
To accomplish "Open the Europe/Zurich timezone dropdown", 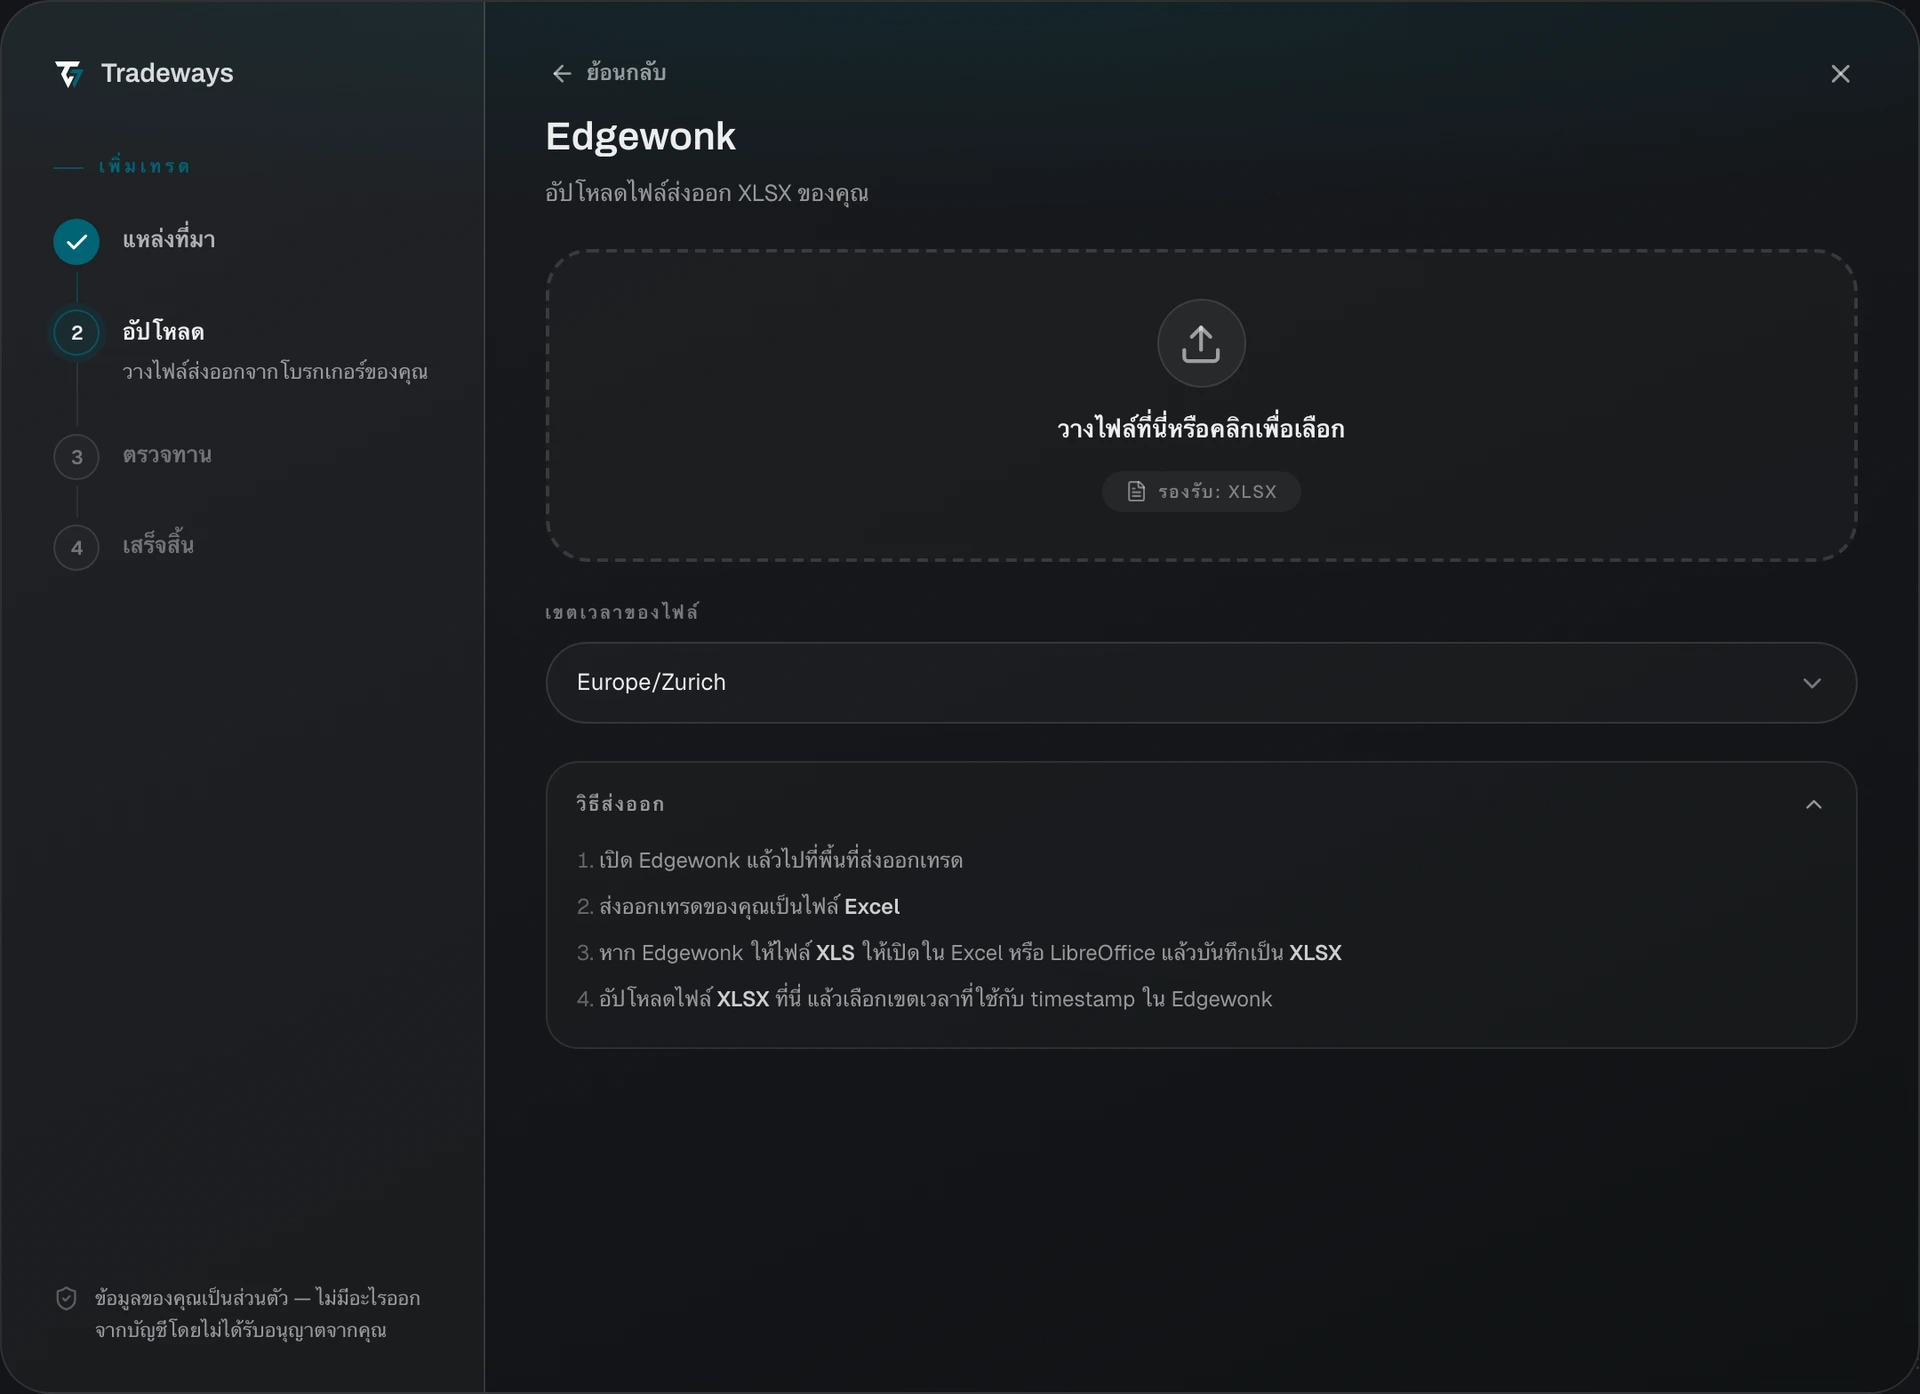I will (x=1201, y=683).
